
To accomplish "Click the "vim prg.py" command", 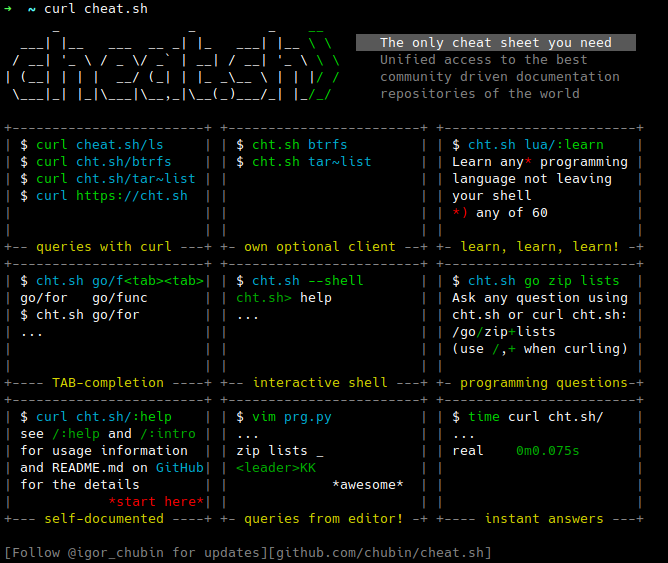I will [x=290, y=417].
